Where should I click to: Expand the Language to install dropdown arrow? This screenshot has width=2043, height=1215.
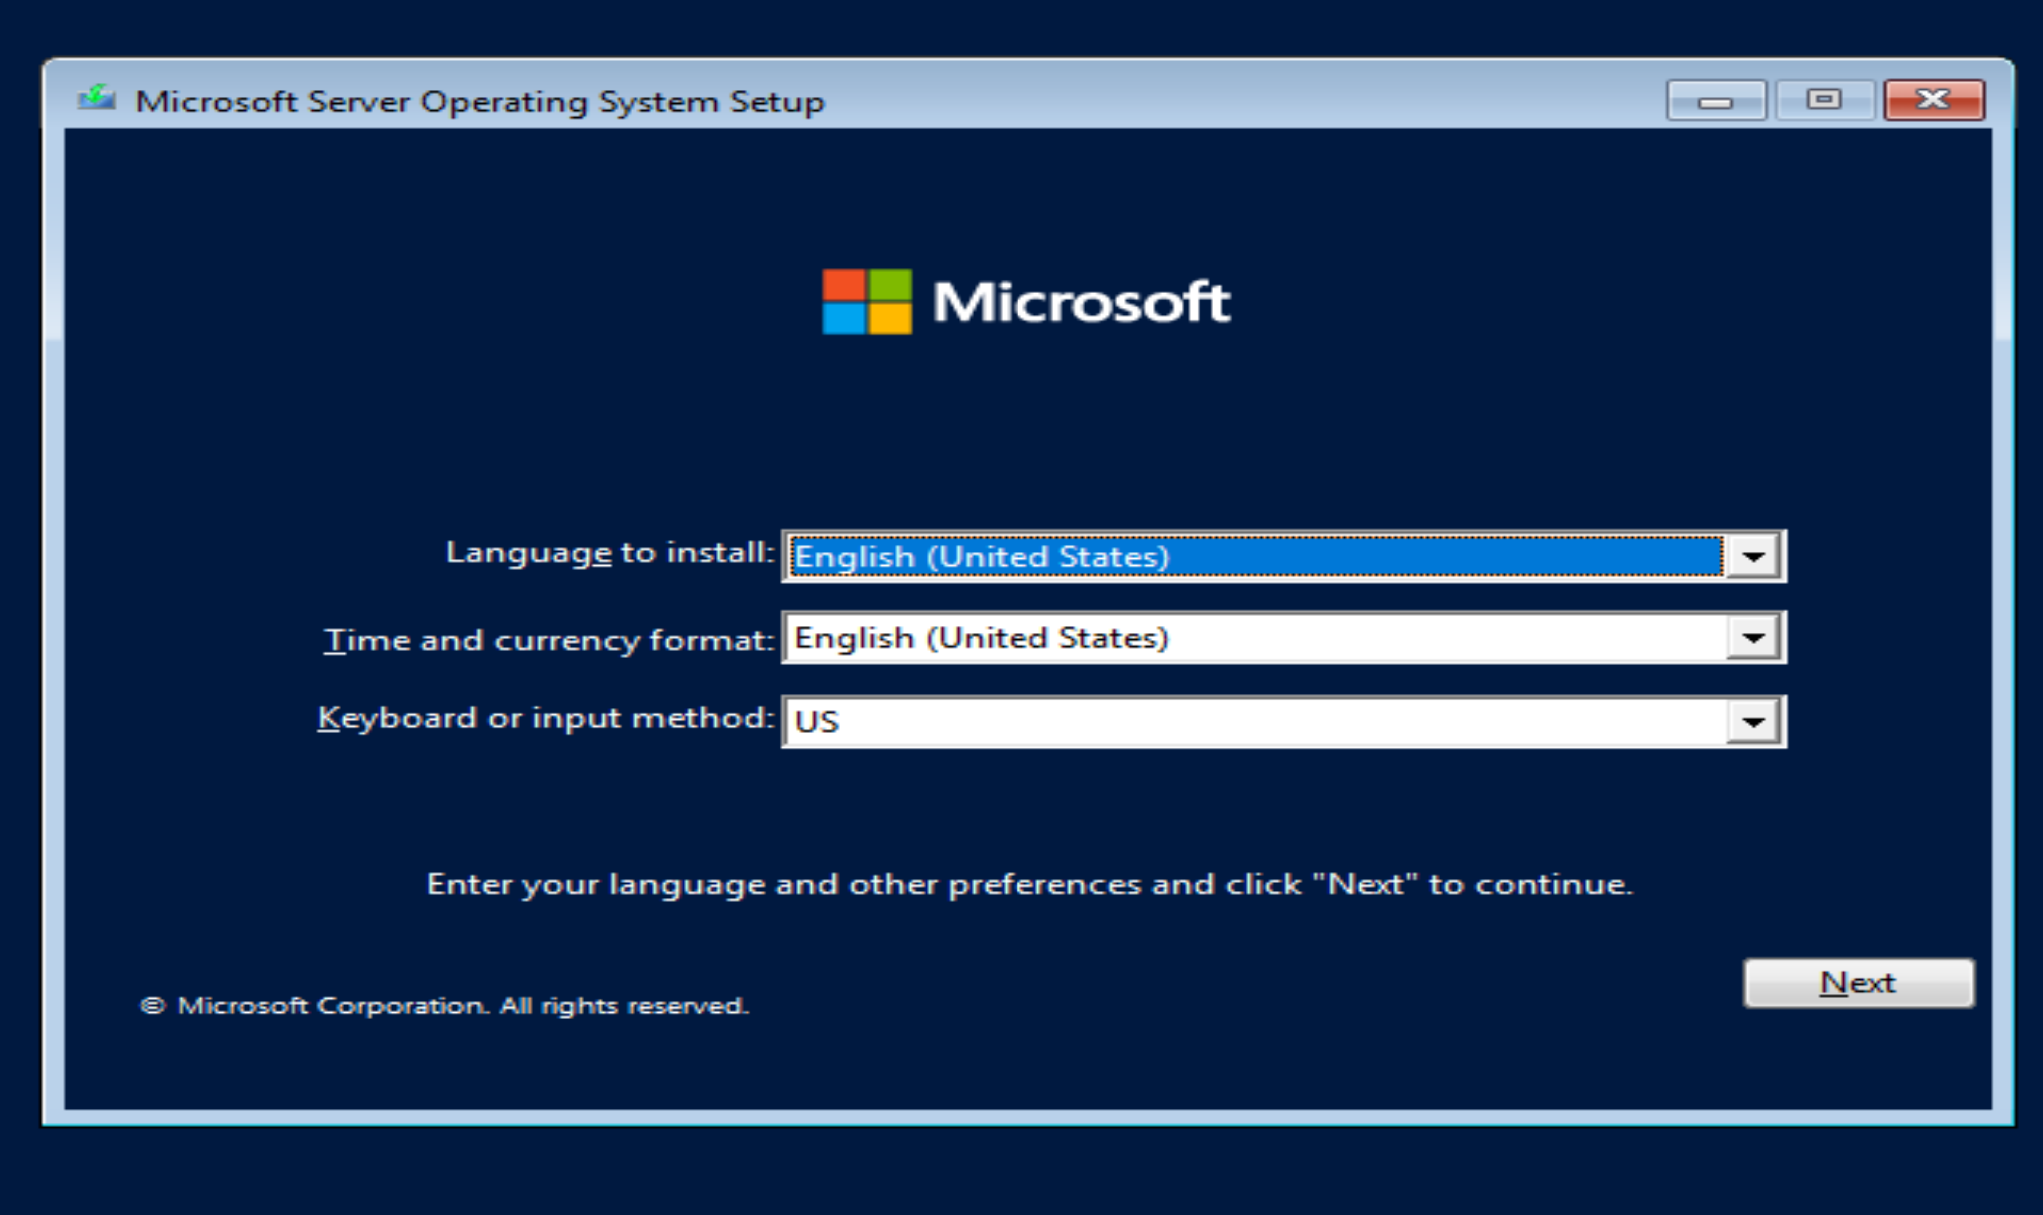pyautogui.click(x=1753, y=557)
